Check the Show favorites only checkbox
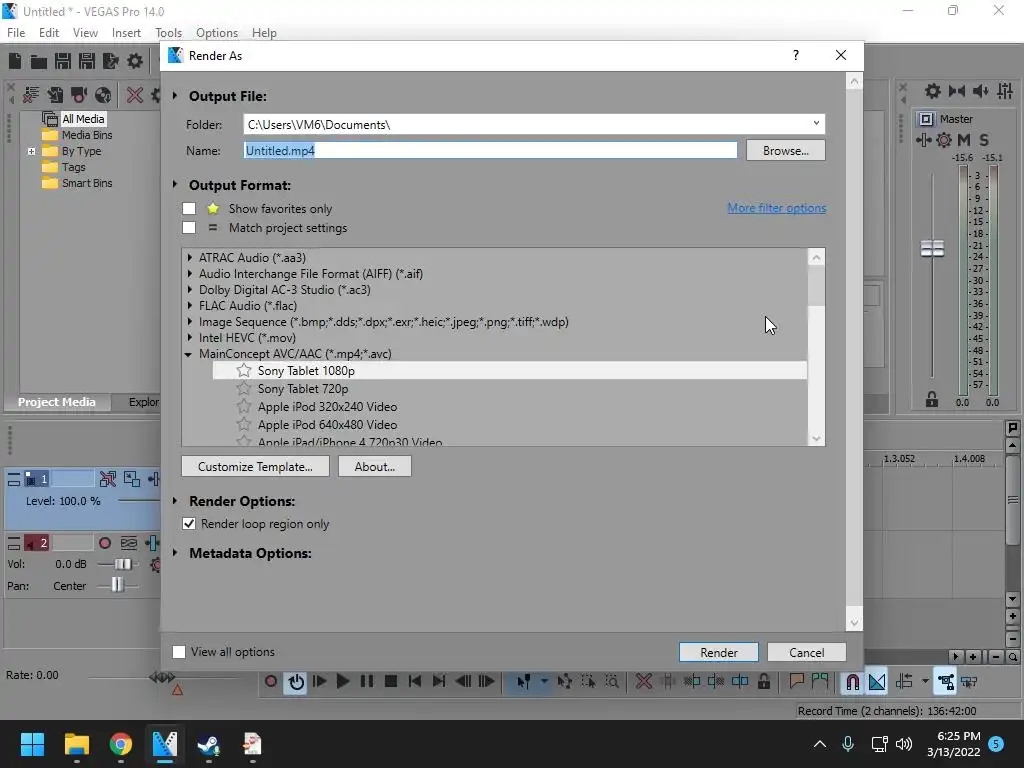Image resolution: width=1024 pixels, height=768 pixels. 189,208
